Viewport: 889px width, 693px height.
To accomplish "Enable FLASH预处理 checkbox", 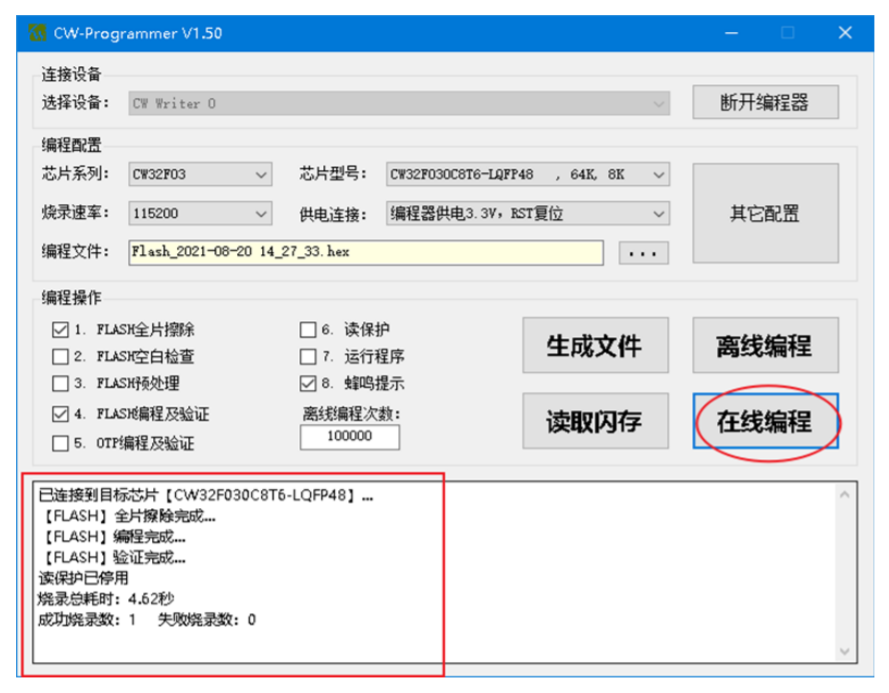I will 60,383.
